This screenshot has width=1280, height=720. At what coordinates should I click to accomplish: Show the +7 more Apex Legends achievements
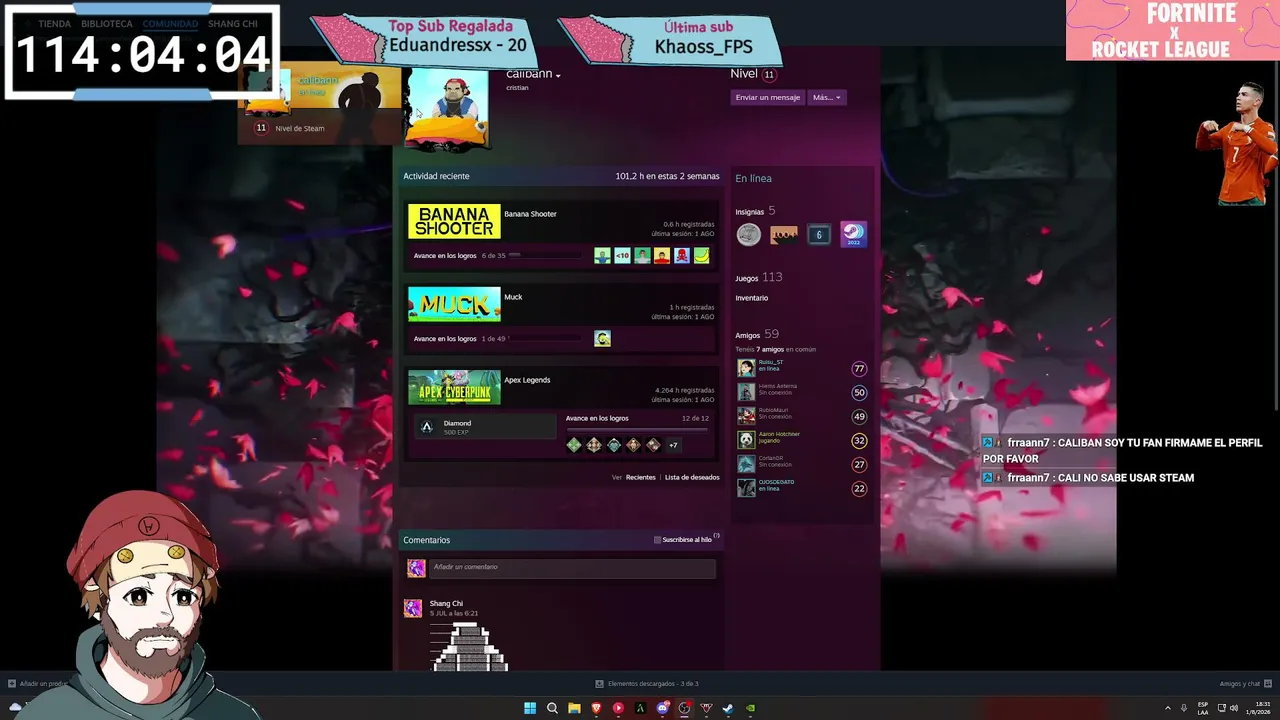pyautogui.click(x=673, y=445)
